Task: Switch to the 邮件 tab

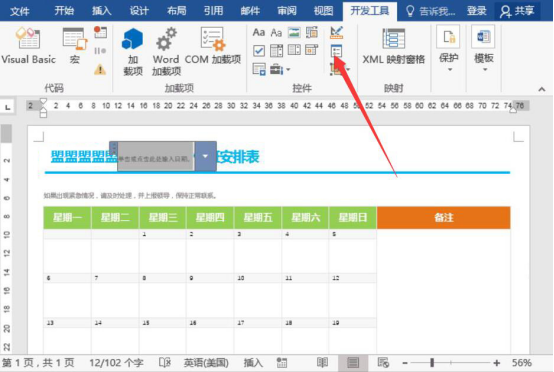Action: (x=250, y=11)
